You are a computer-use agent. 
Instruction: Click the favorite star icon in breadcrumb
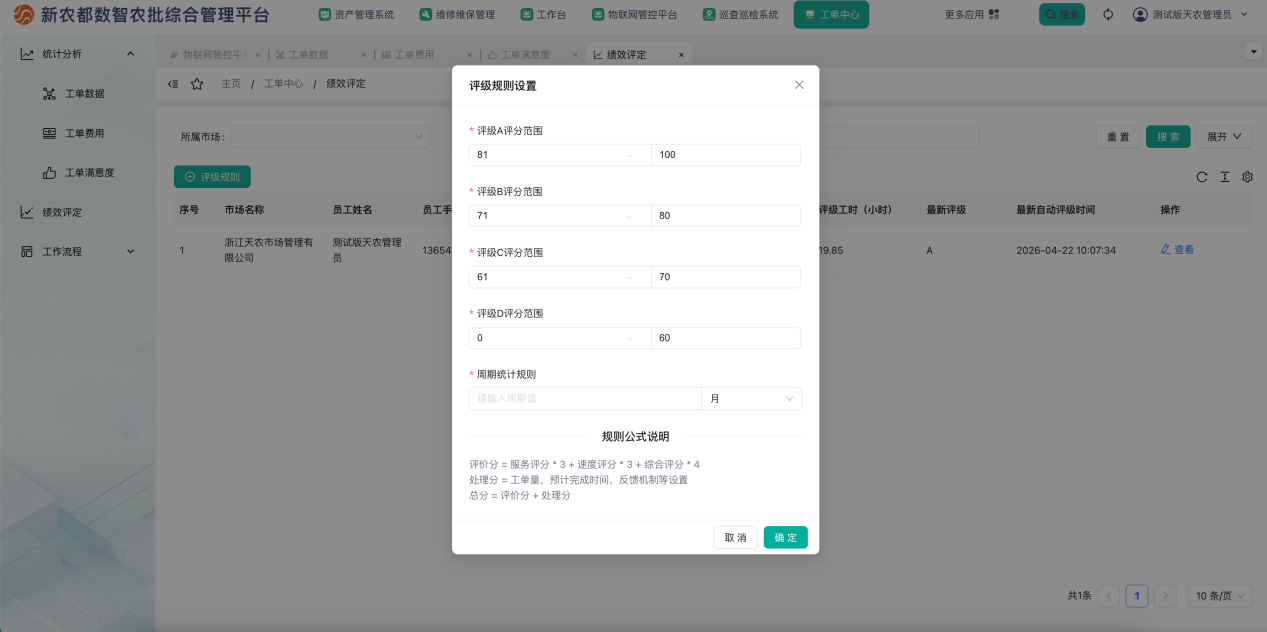point(197,84)
